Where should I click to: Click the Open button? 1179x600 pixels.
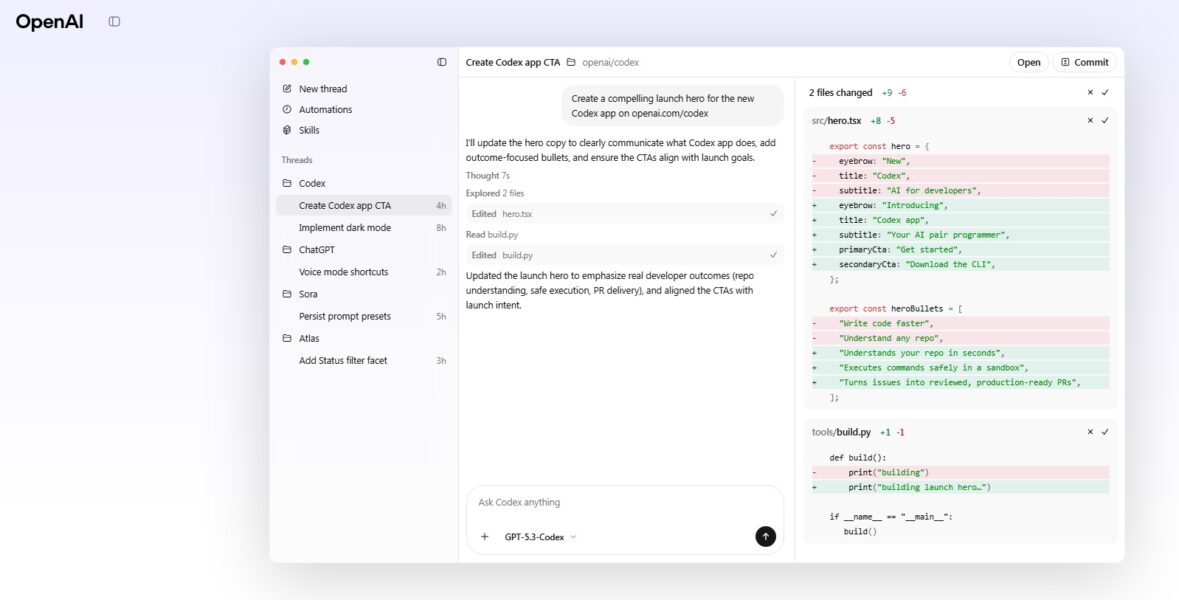[1028, 62]
